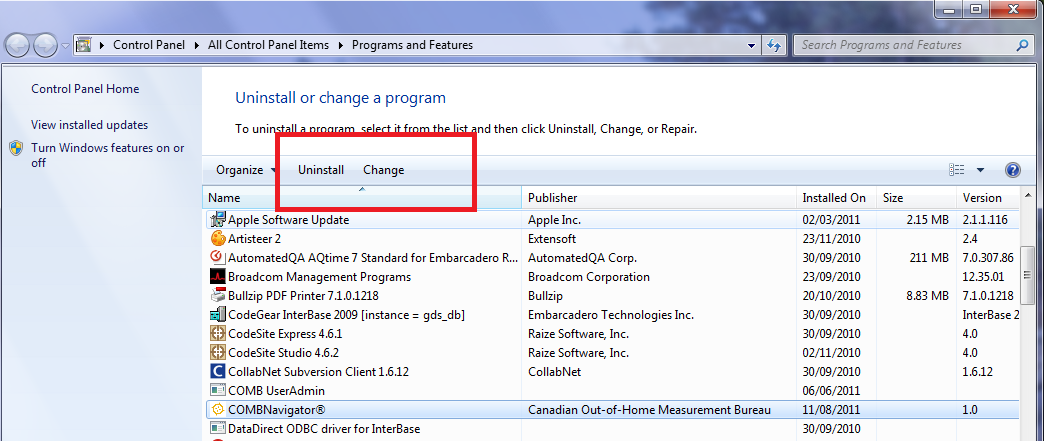Click the blue Help question mark icon
Viewport: 1044px width, 441px height.
(x=1012, y=170)
